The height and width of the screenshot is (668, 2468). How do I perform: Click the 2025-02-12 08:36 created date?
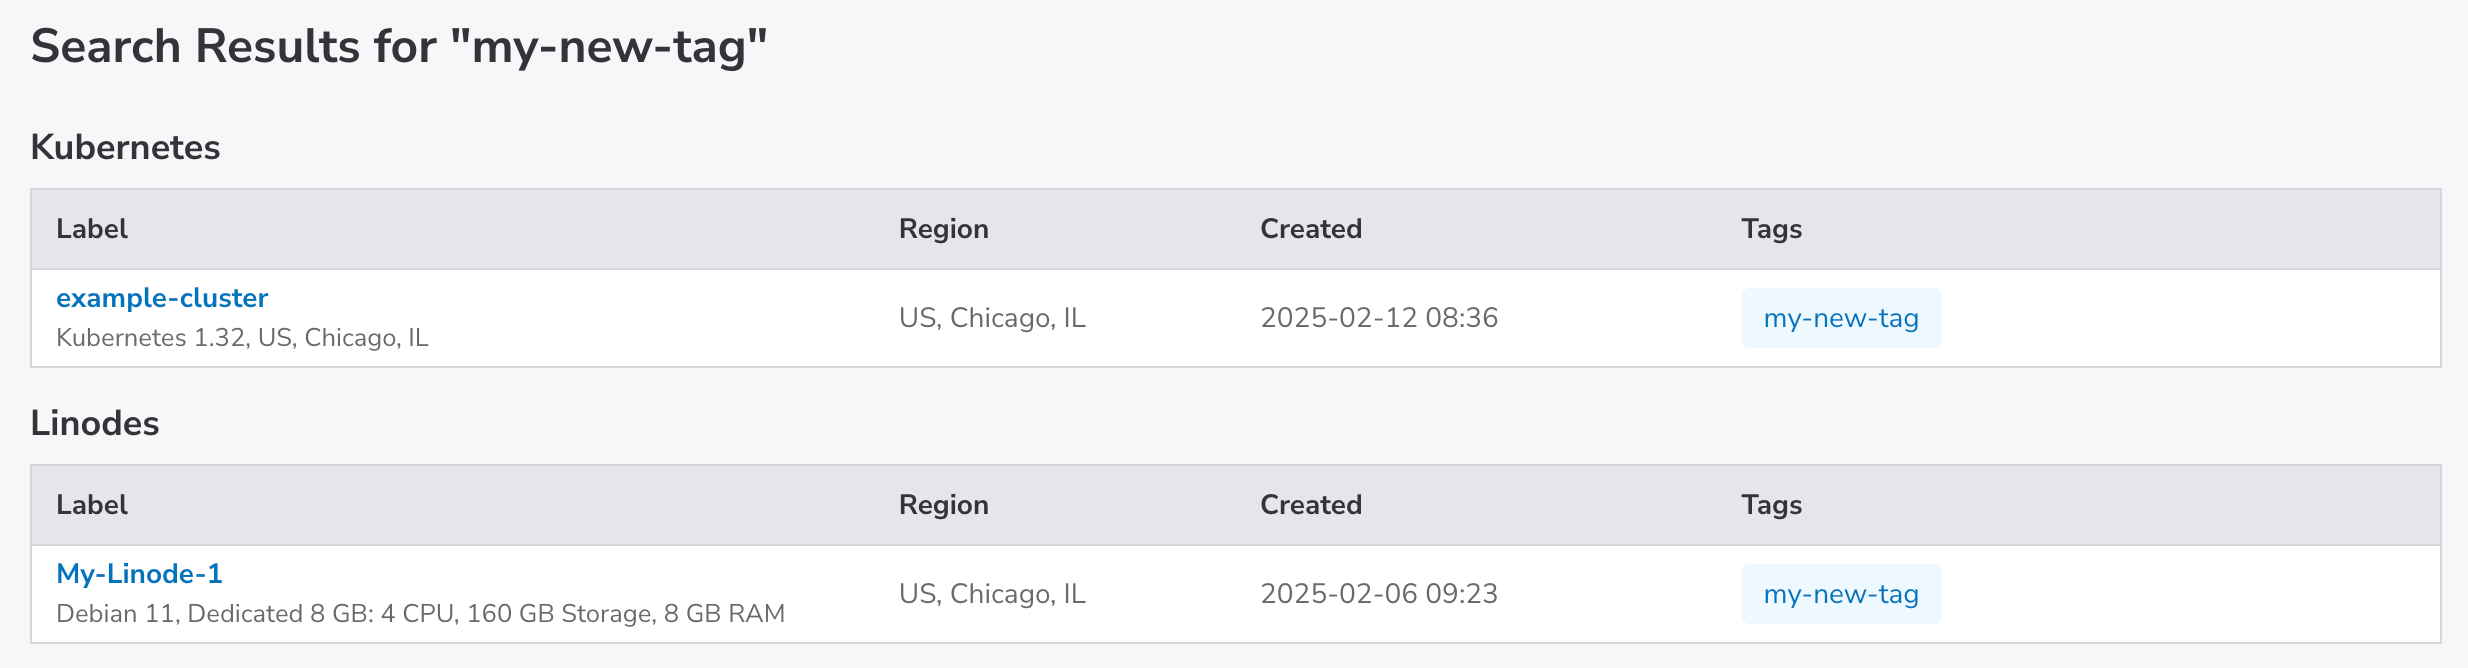1379,318
